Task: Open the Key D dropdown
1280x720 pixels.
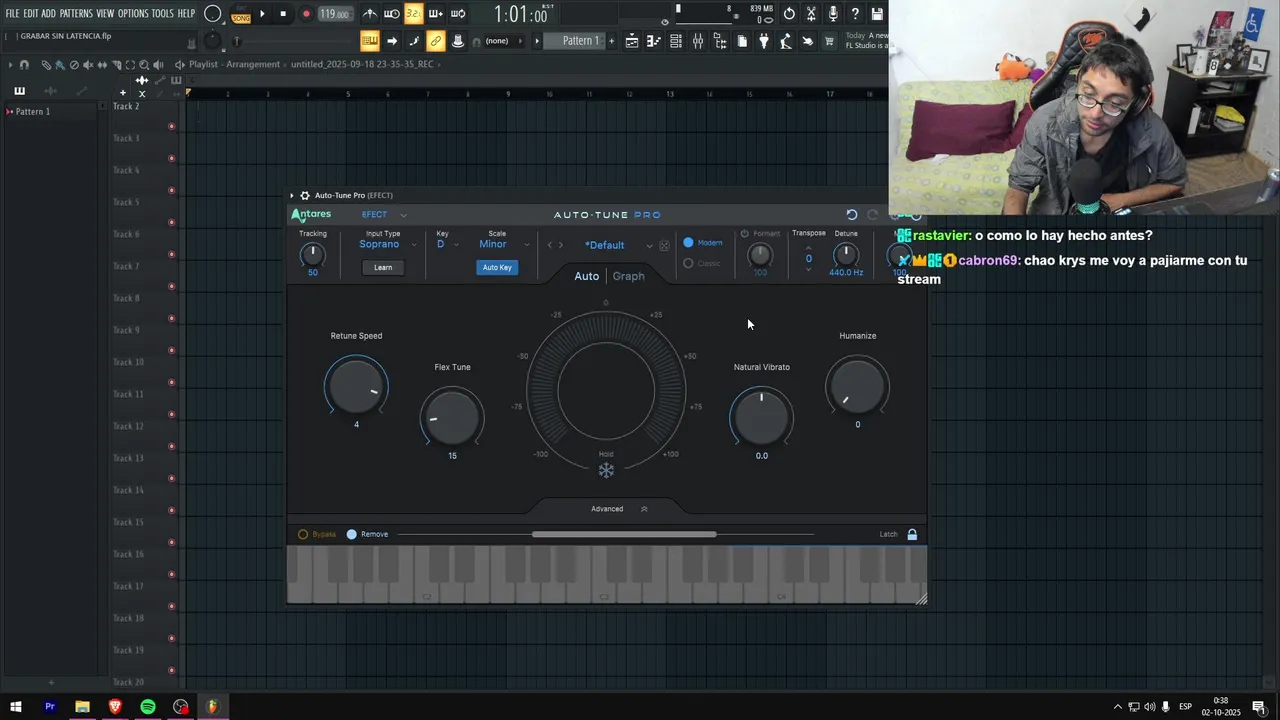Action: tap(447, 245)
